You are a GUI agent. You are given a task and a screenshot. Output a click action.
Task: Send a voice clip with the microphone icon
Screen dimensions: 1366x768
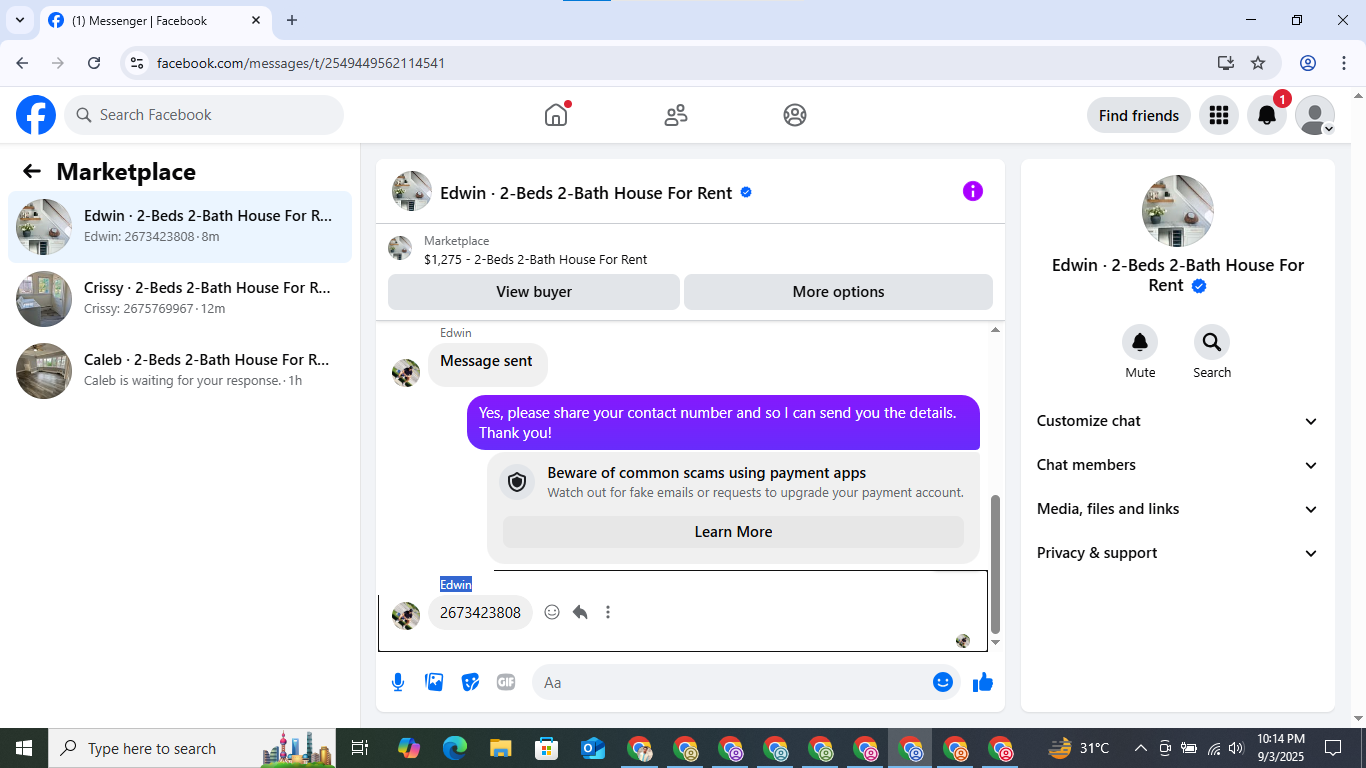398,682
